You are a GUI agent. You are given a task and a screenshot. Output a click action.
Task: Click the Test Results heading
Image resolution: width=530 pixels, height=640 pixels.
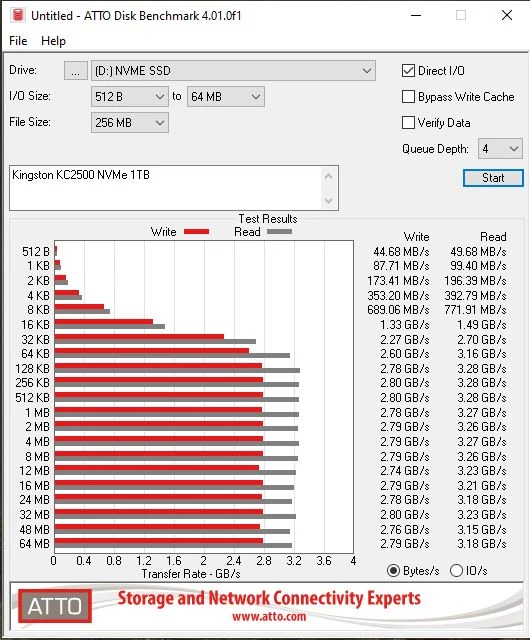268,219
